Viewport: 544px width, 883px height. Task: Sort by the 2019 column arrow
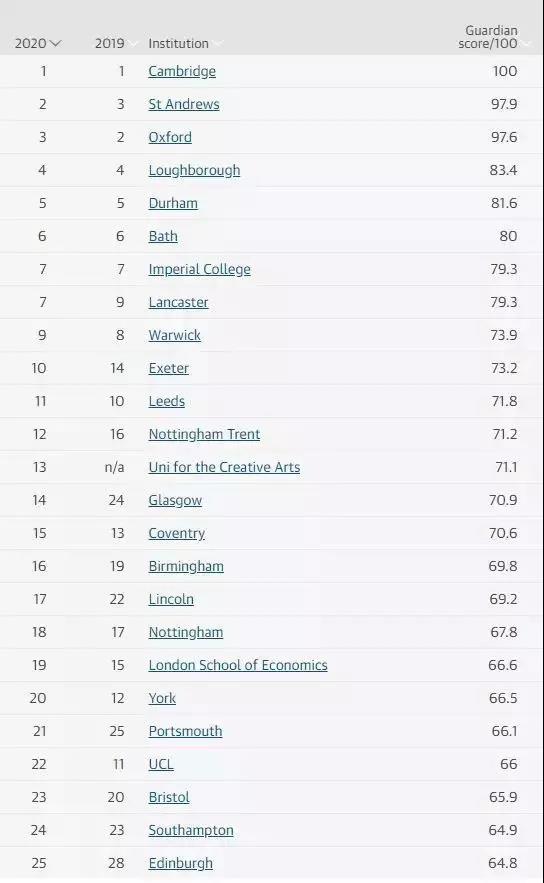click(133, 43)
